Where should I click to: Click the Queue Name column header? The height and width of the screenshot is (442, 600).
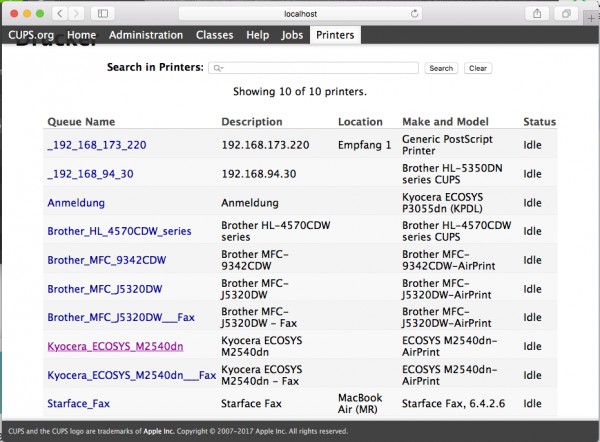(81, 122)
